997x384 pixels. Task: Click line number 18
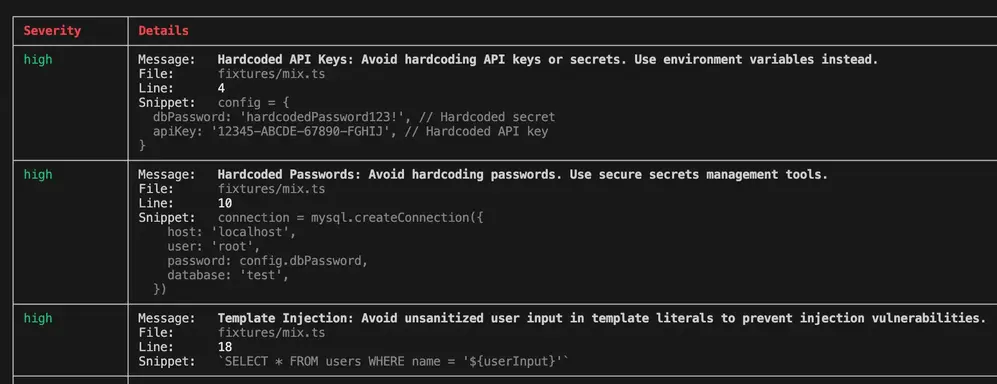click(224, 347)
